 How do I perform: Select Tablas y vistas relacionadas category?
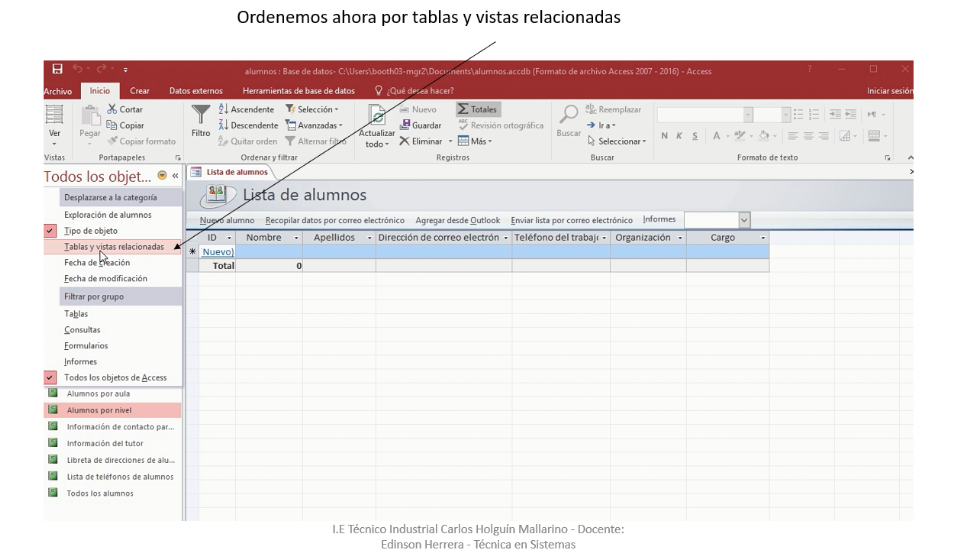click(x=113, y=247)
